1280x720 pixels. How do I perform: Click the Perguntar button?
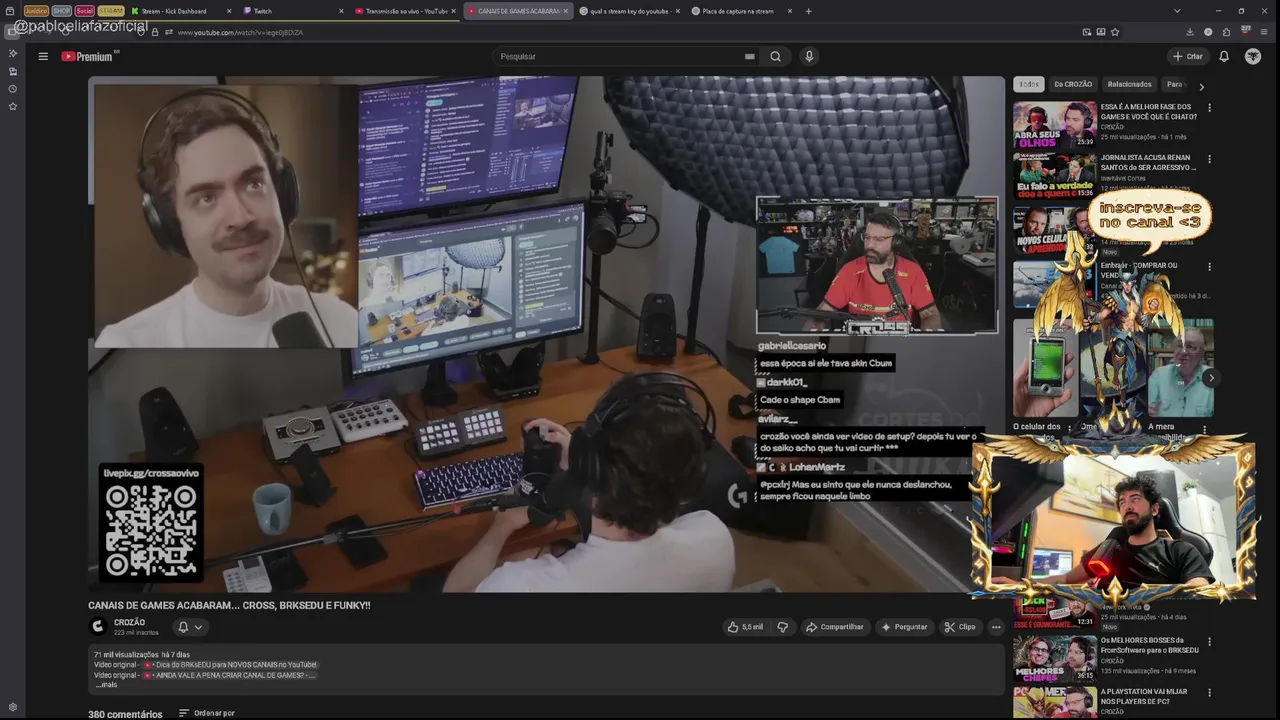tap(904, 627)
